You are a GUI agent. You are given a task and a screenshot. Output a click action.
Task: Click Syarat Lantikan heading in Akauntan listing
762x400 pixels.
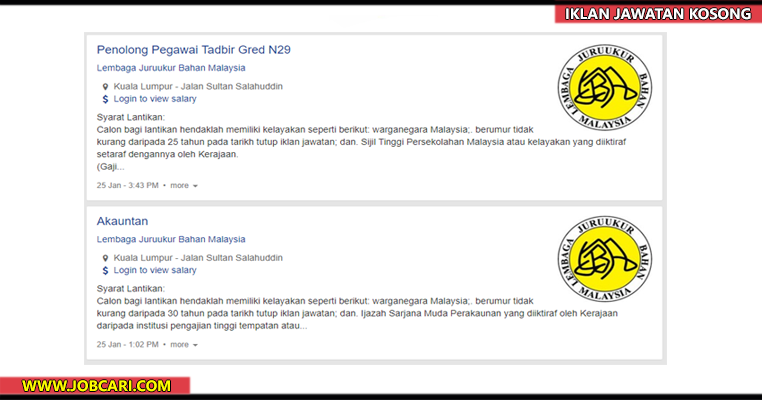coord(131,289)
